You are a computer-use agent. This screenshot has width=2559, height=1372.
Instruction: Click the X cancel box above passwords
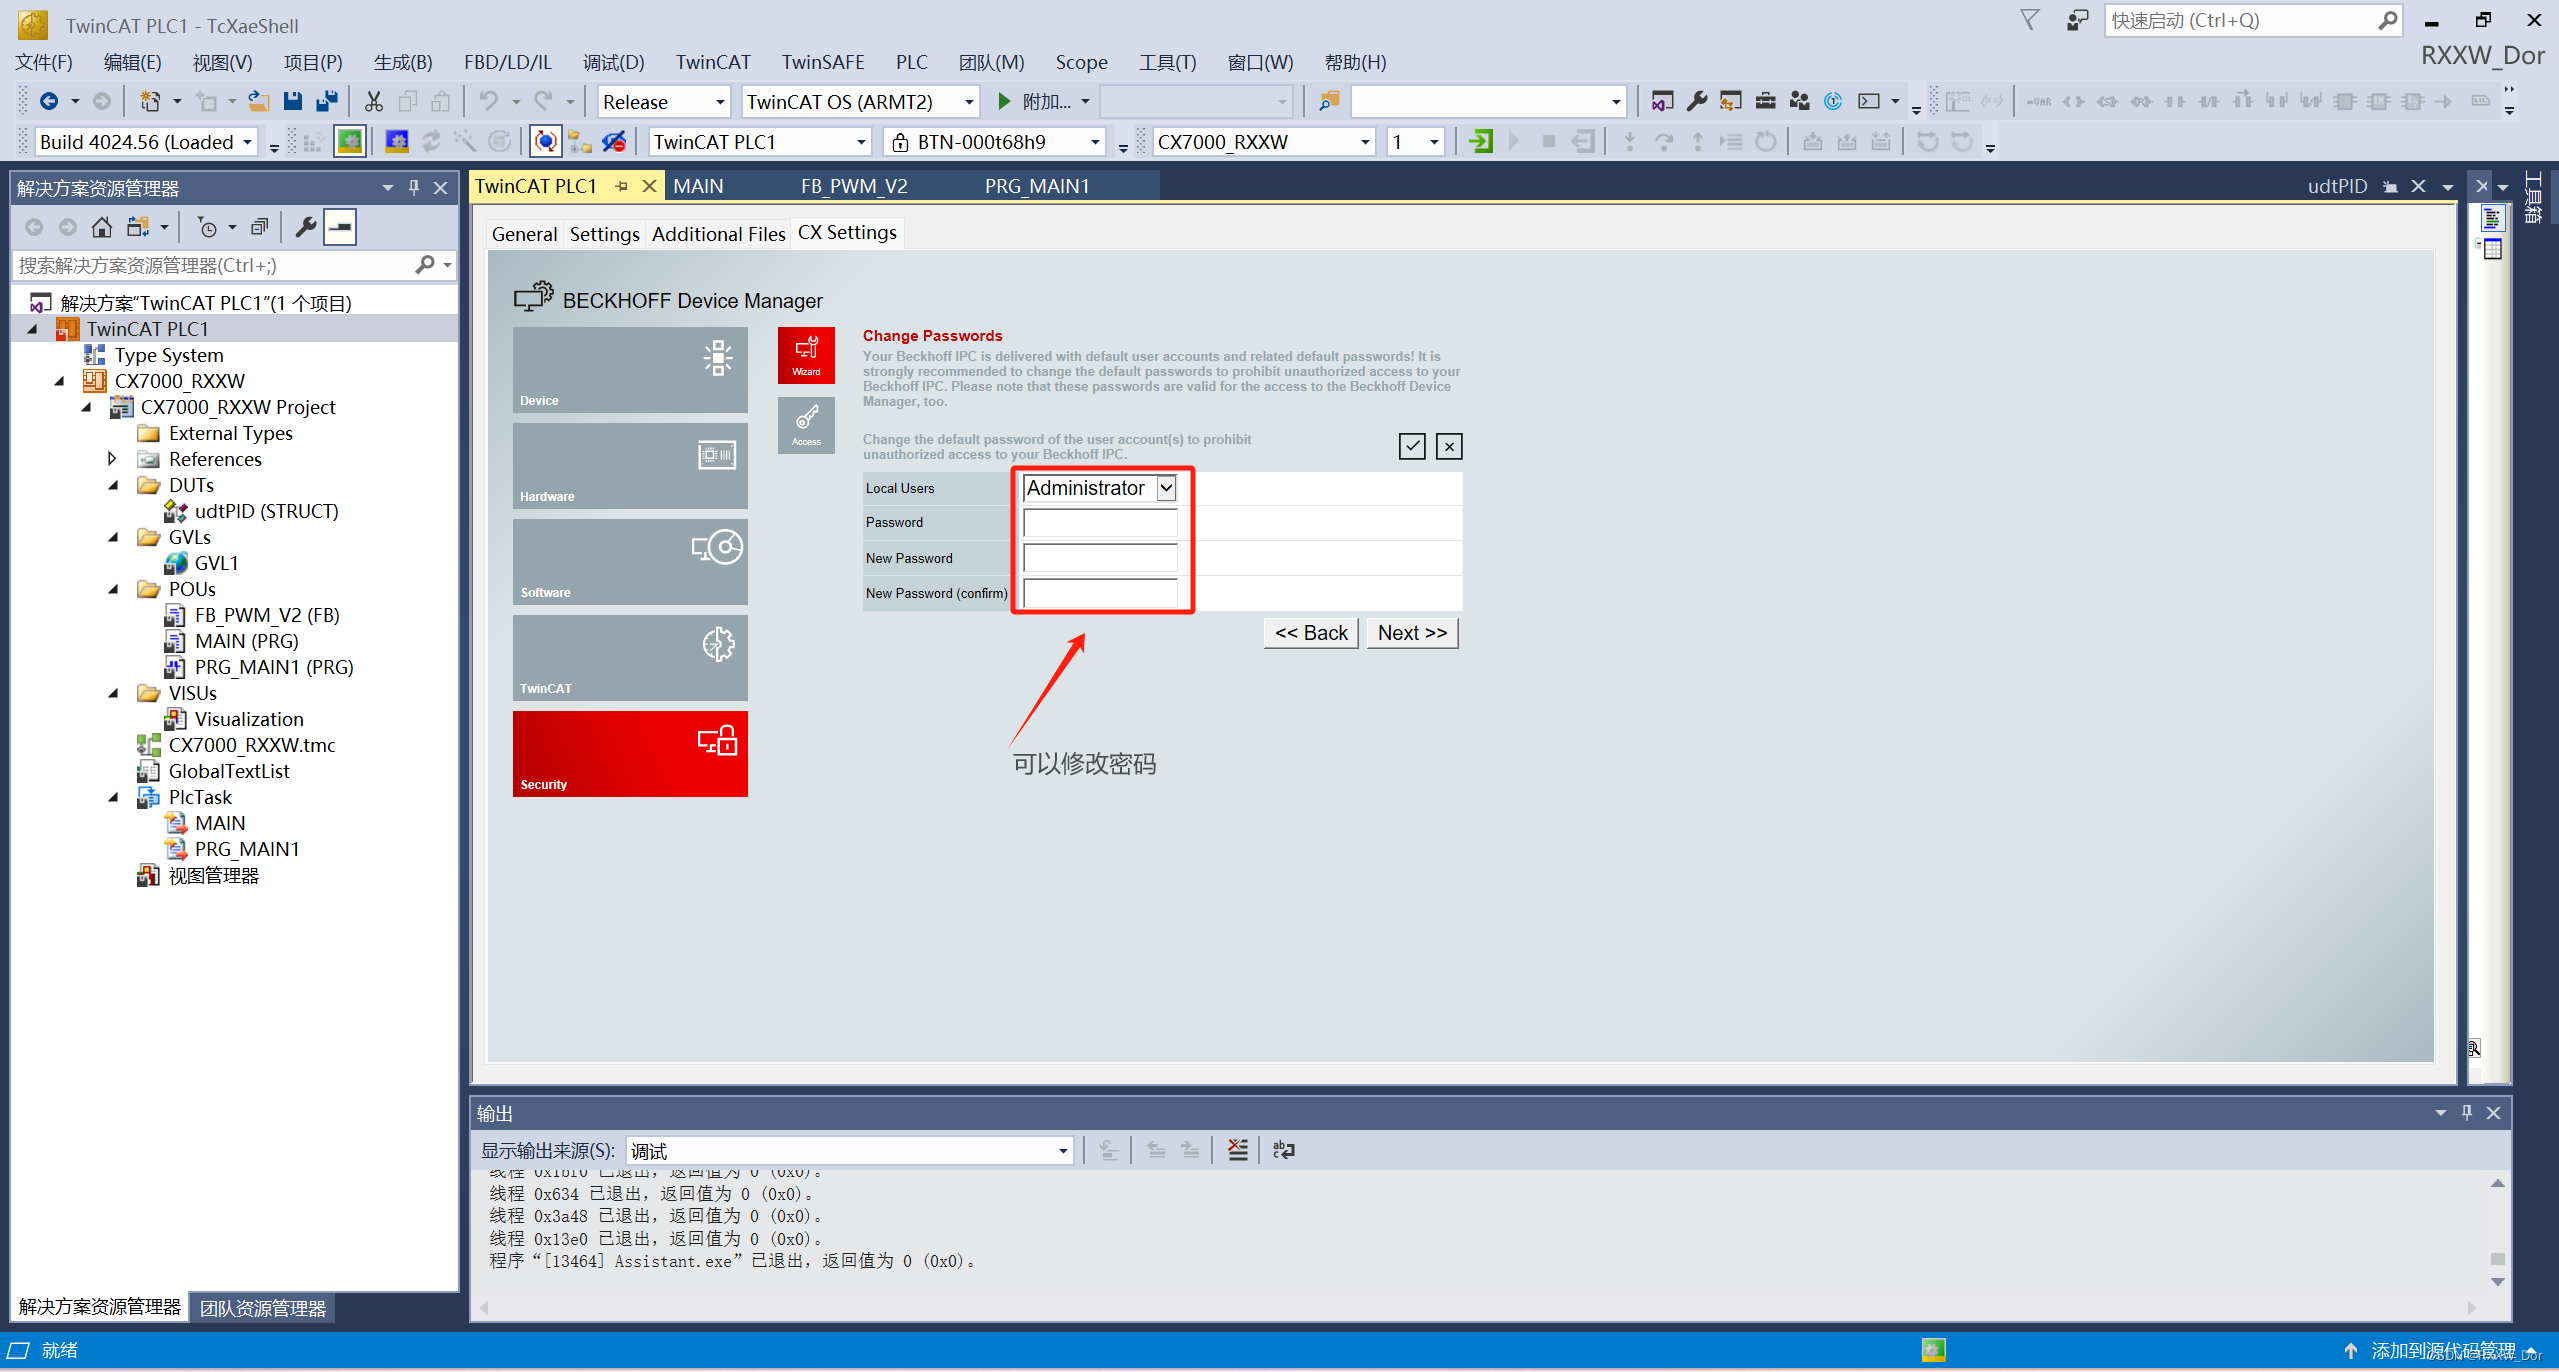pyautogui.click(x=1448, y=446)
